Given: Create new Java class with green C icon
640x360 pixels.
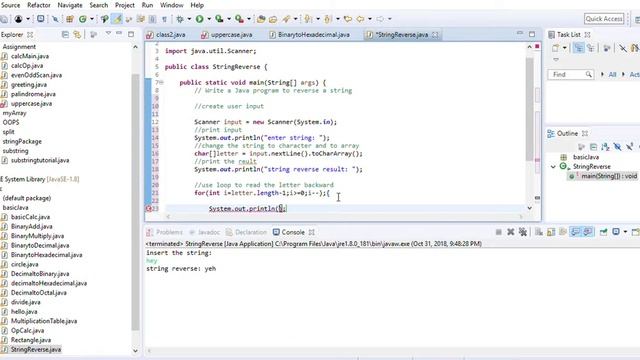Looking at the screenshot, I should pos(83,19).
